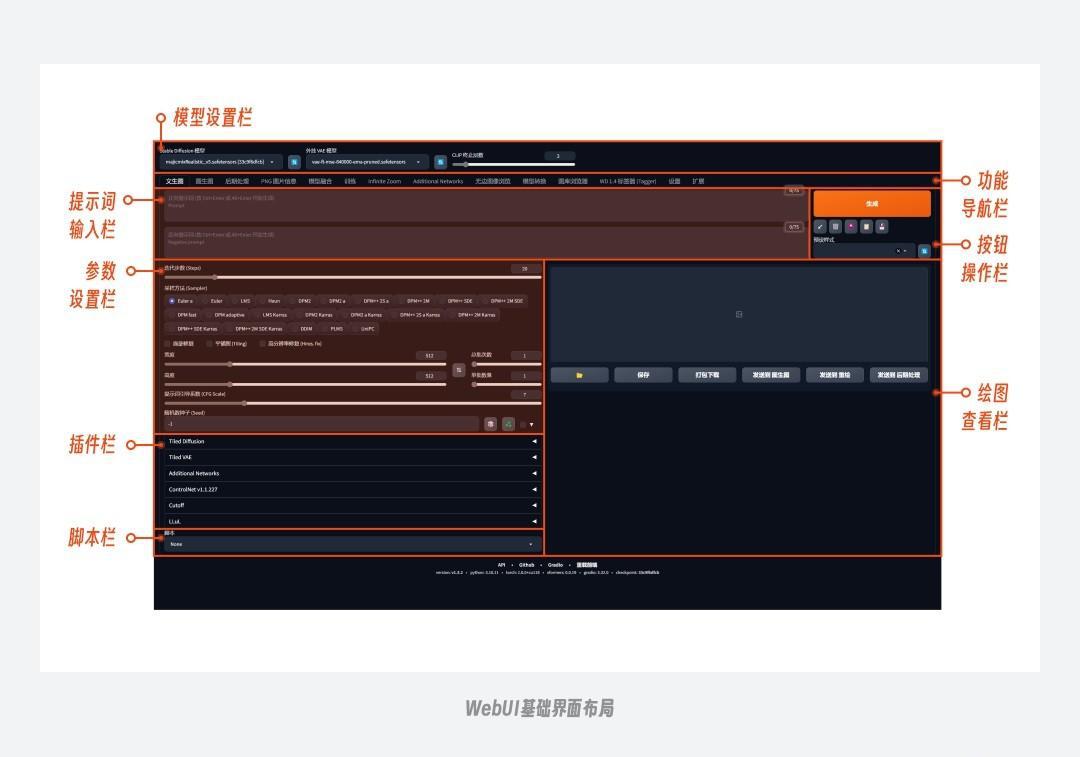Click the Steps number field showing 20

click(x=526, y=269)
